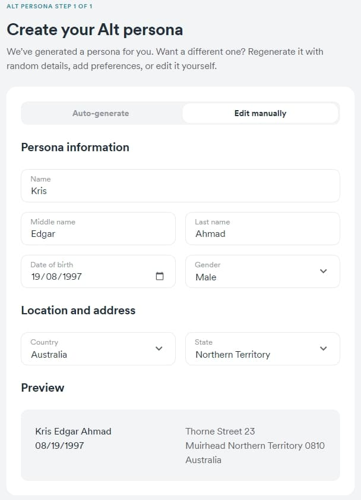
Task: Click the preview name Kris Edgar Ahmad
Action: [x=73, y=431]
